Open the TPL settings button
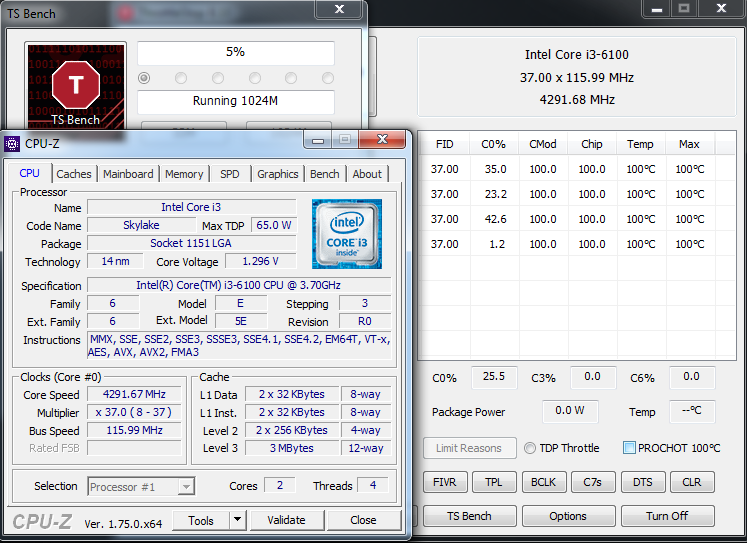 (x=494, y=482)
